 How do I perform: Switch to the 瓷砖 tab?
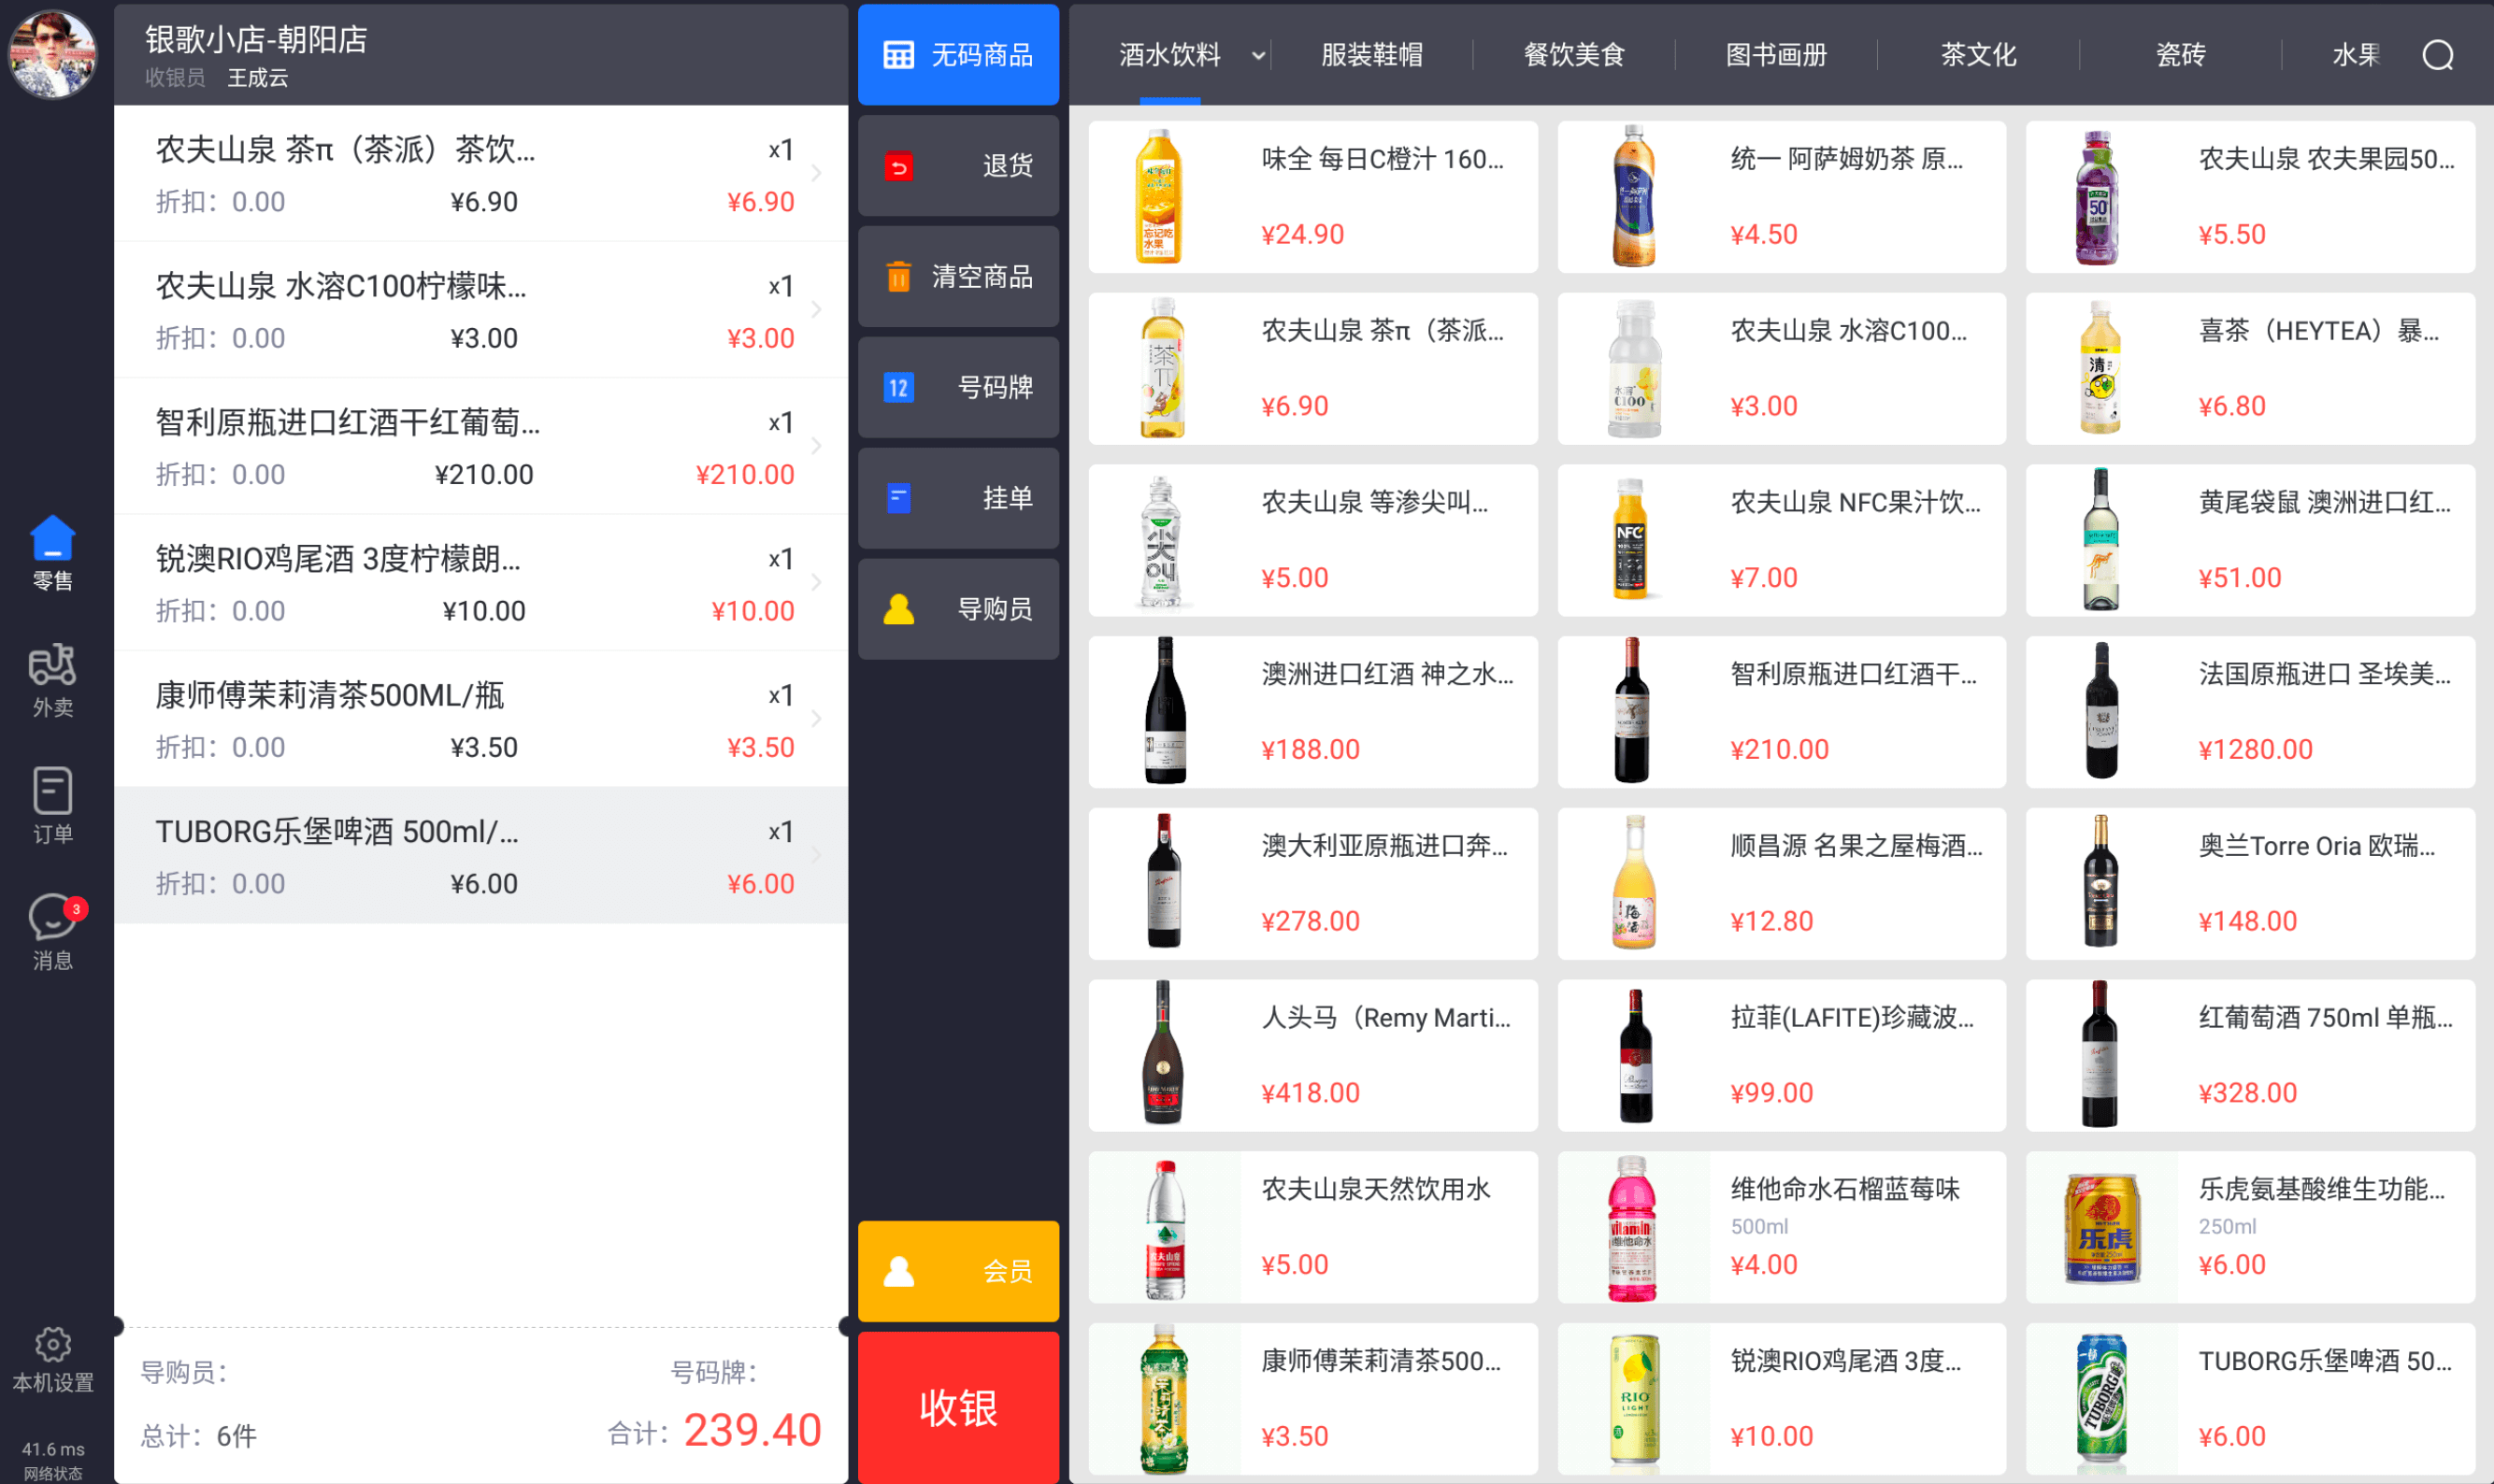coord(2180,55)
